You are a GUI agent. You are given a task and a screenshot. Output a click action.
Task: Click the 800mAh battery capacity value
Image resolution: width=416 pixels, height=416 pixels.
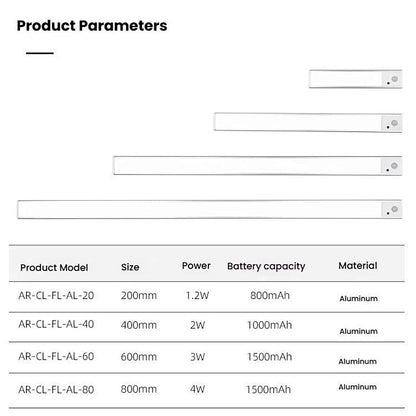coord(270,295)
